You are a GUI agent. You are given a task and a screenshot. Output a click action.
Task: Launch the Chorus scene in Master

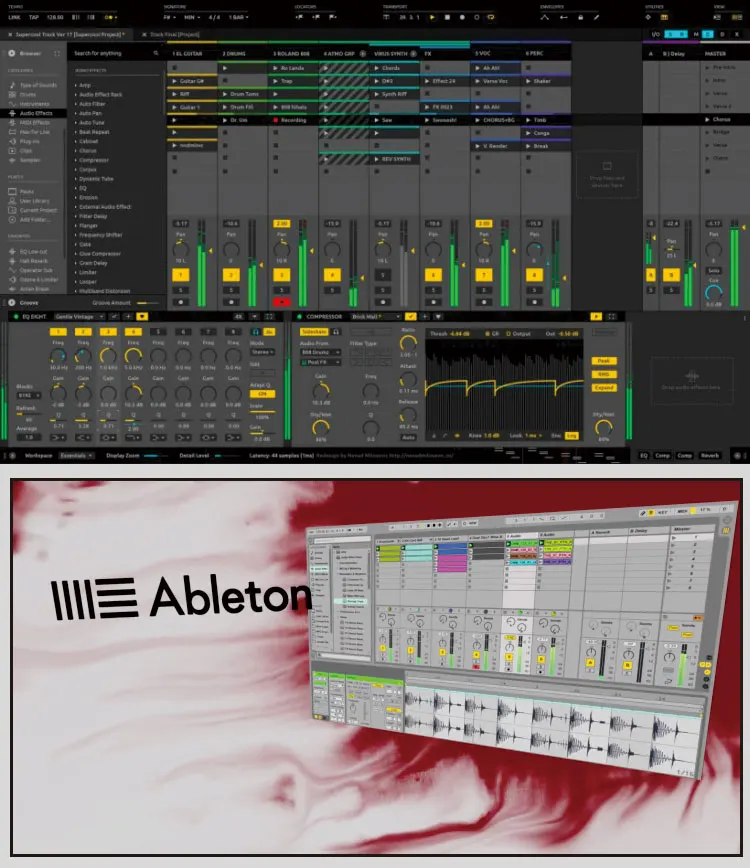pyautogui.click(x=721, y=119)
